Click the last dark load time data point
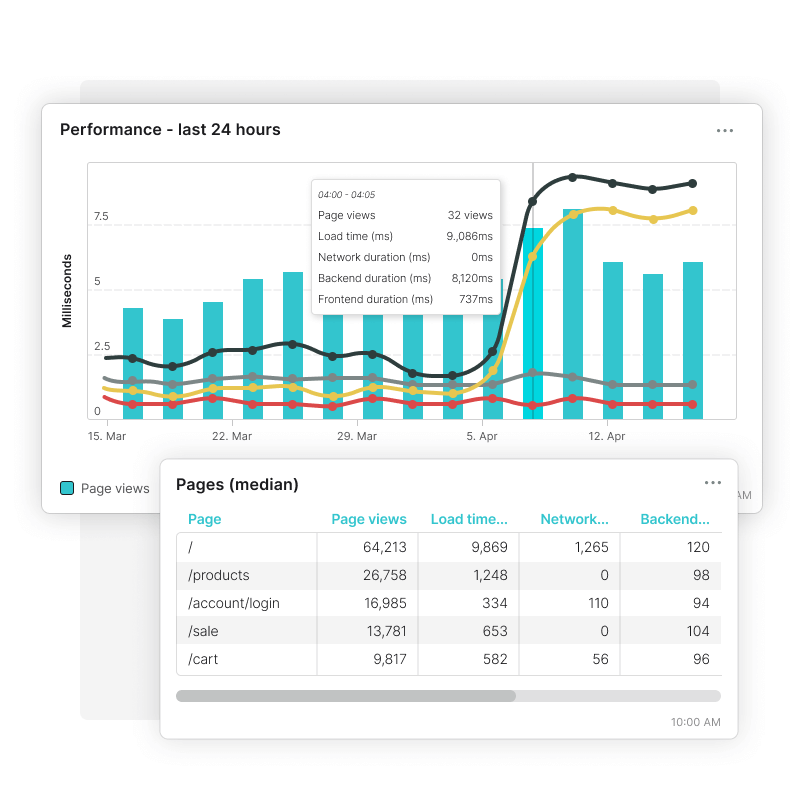 pos(692,184)
